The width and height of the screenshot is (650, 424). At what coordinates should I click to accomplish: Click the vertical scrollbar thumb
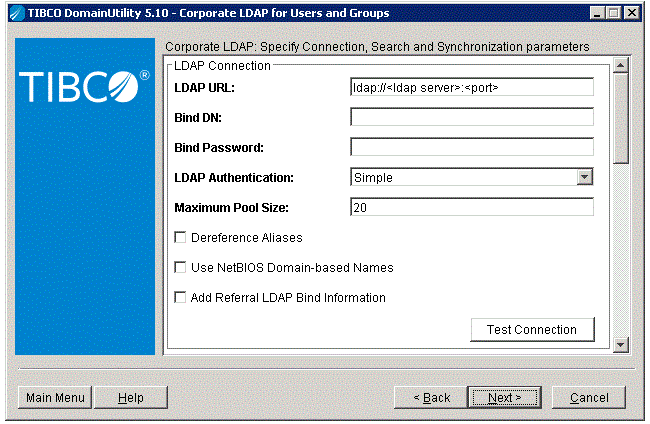(621, 119)
